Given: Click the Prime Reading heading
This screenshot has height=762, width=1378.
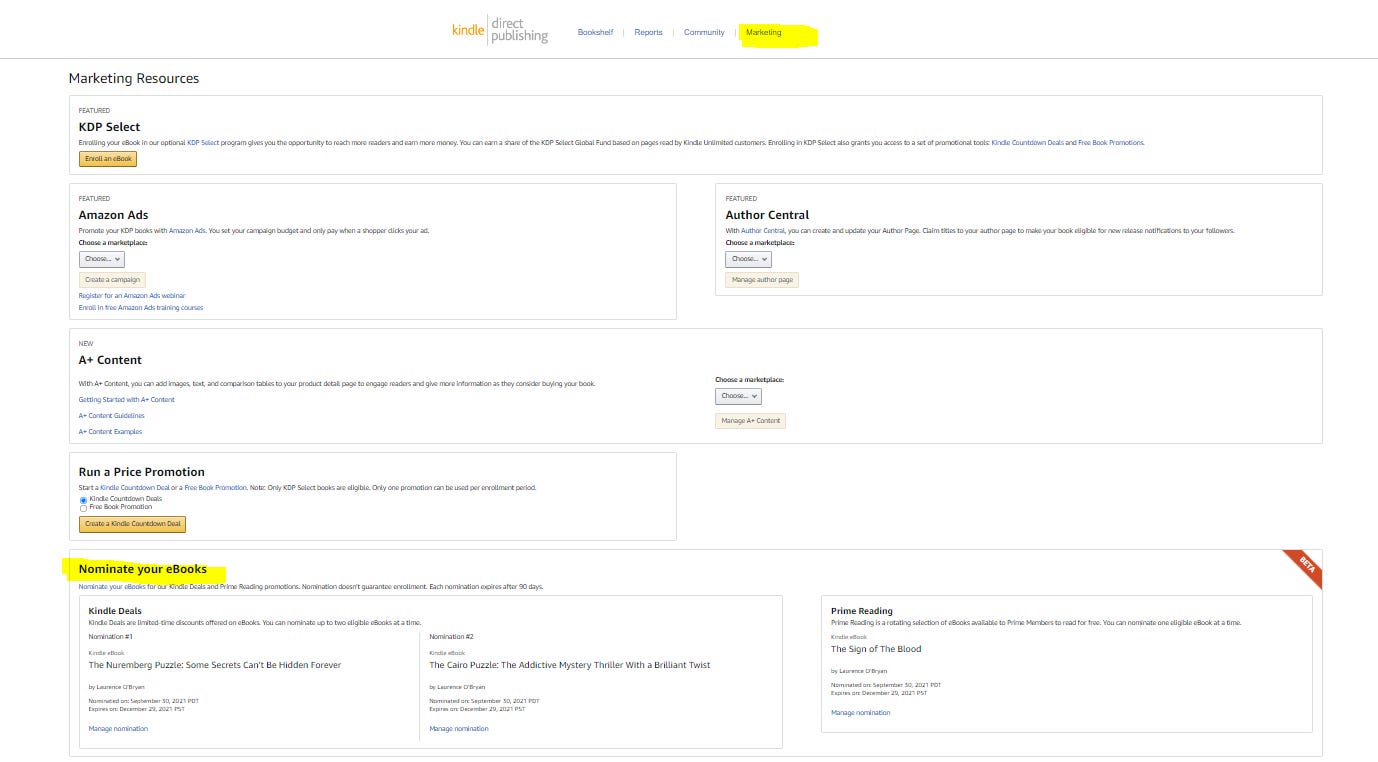Looking at the screenshot, I should coord(862,611).
